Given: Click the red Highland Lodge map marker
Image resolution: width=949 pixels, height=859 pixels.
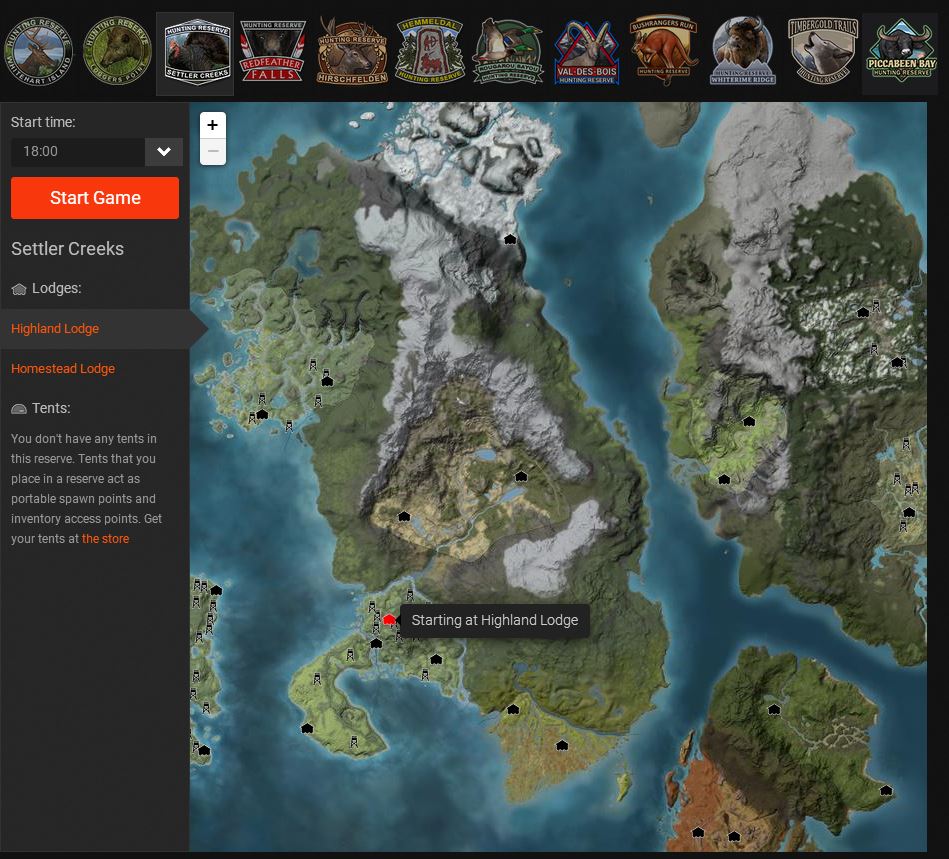Looking at the screenshot, I should click(x=389, y=620).
